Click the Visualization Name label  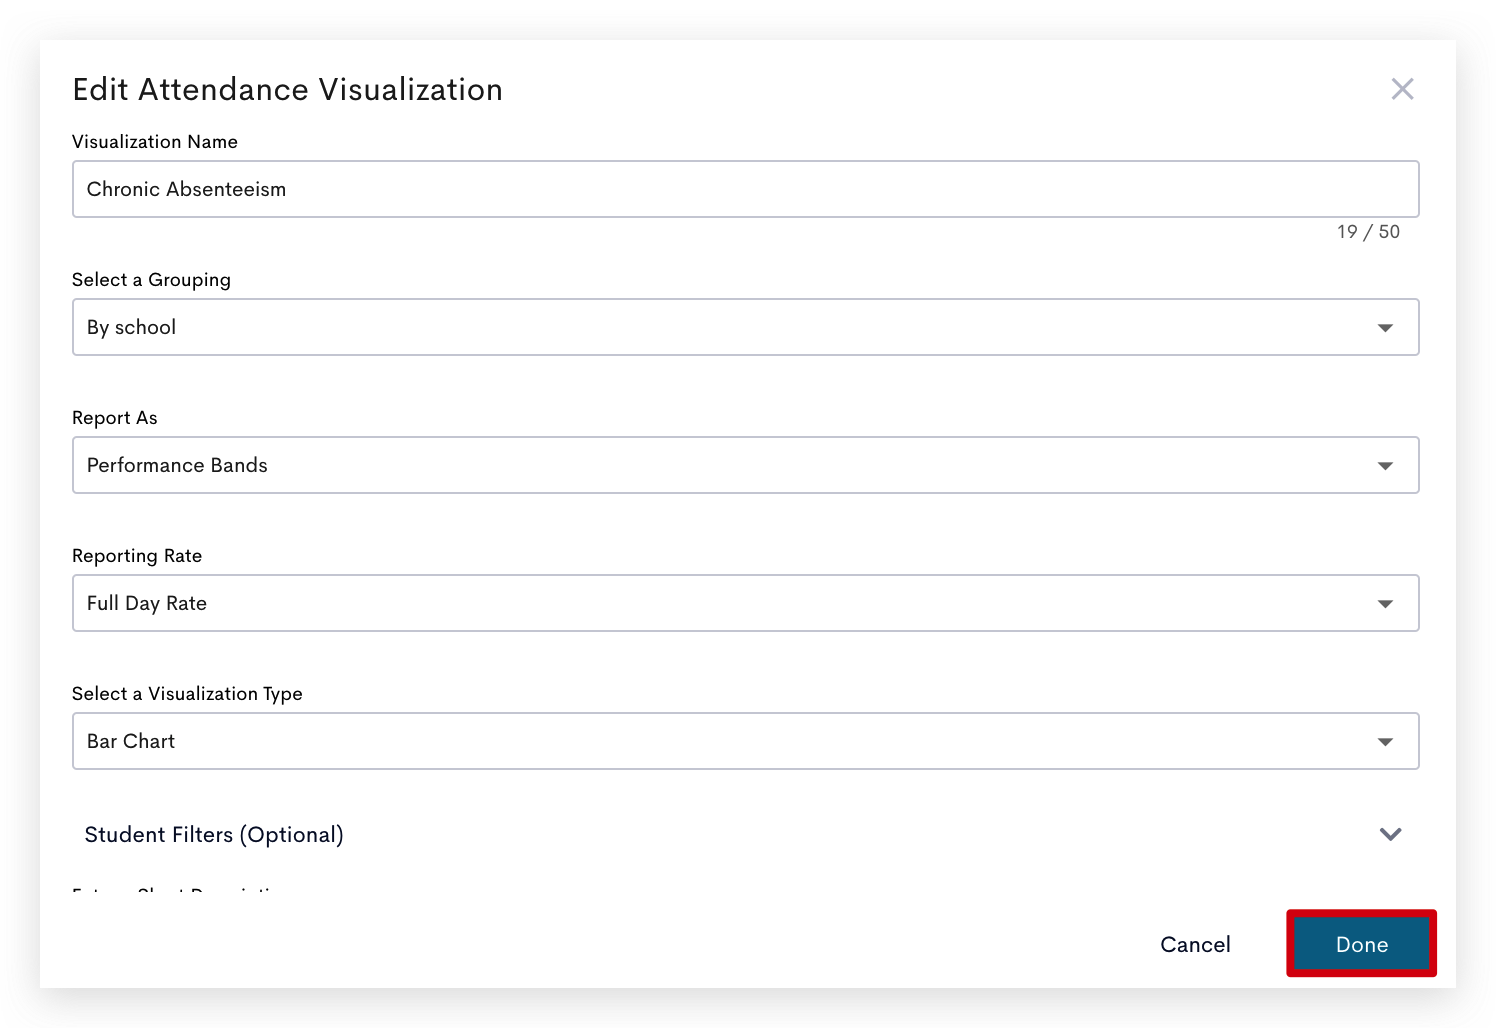tap(155, 142)
